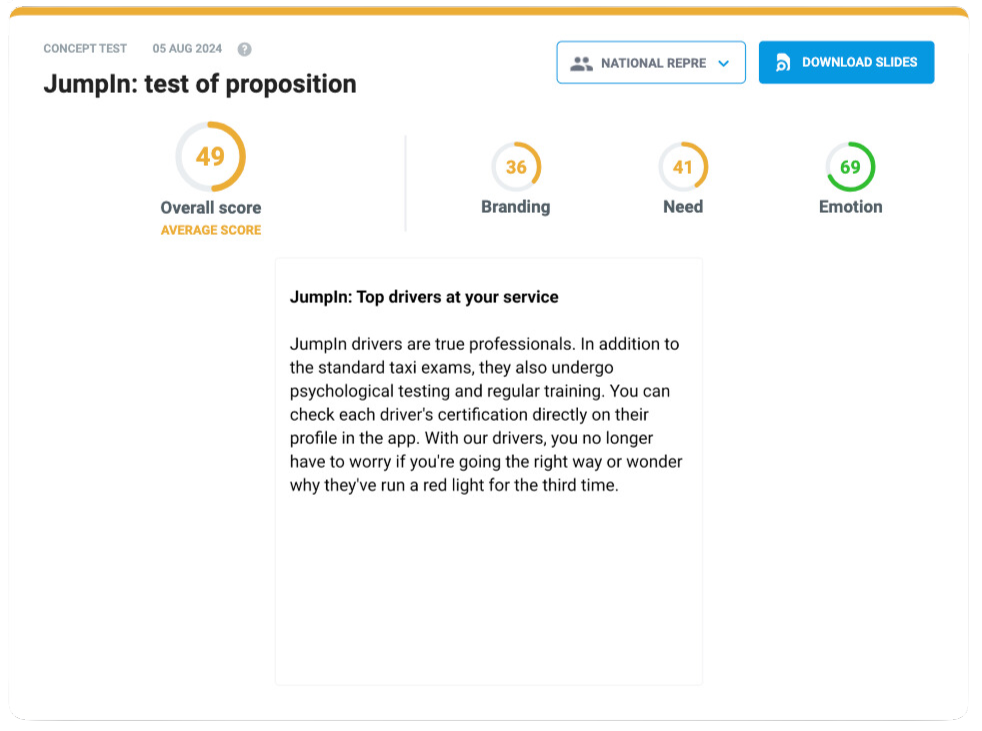
Task: Click the JumpIn drivers concept description paragraph
Action: 486,415
